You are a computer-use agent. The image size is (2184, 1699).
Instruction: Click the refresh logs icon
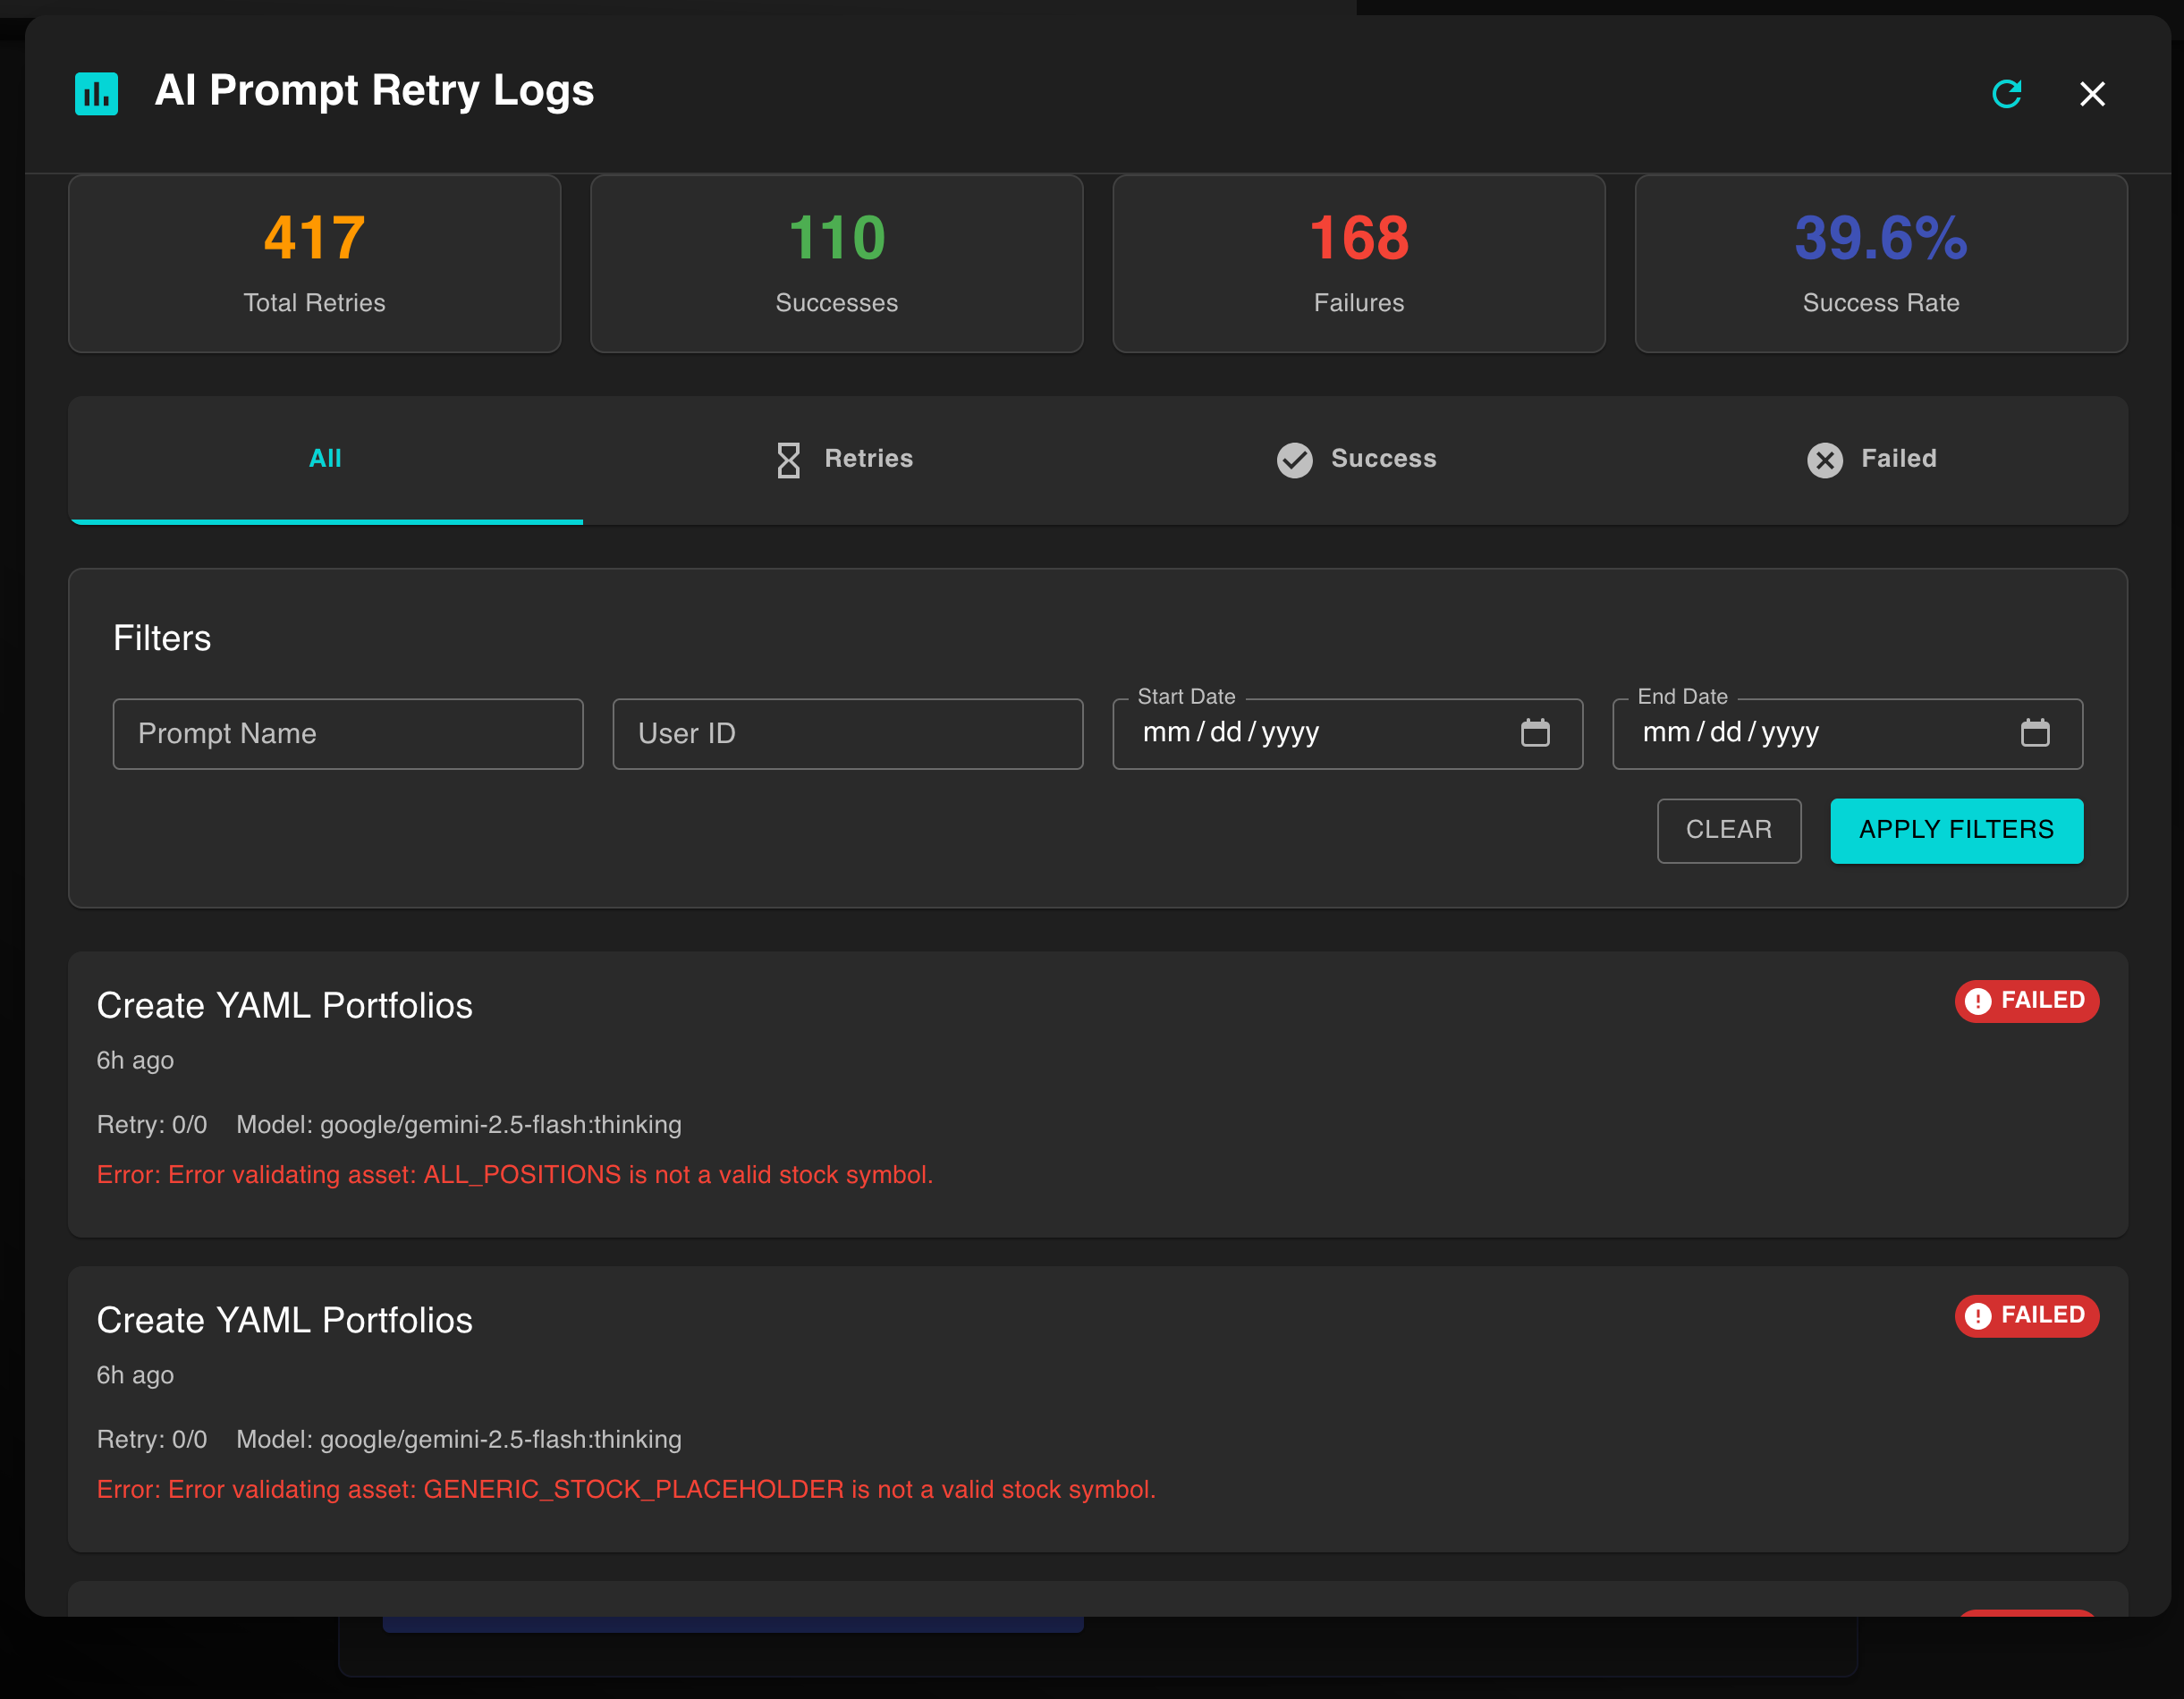(x=2006, y=93)
